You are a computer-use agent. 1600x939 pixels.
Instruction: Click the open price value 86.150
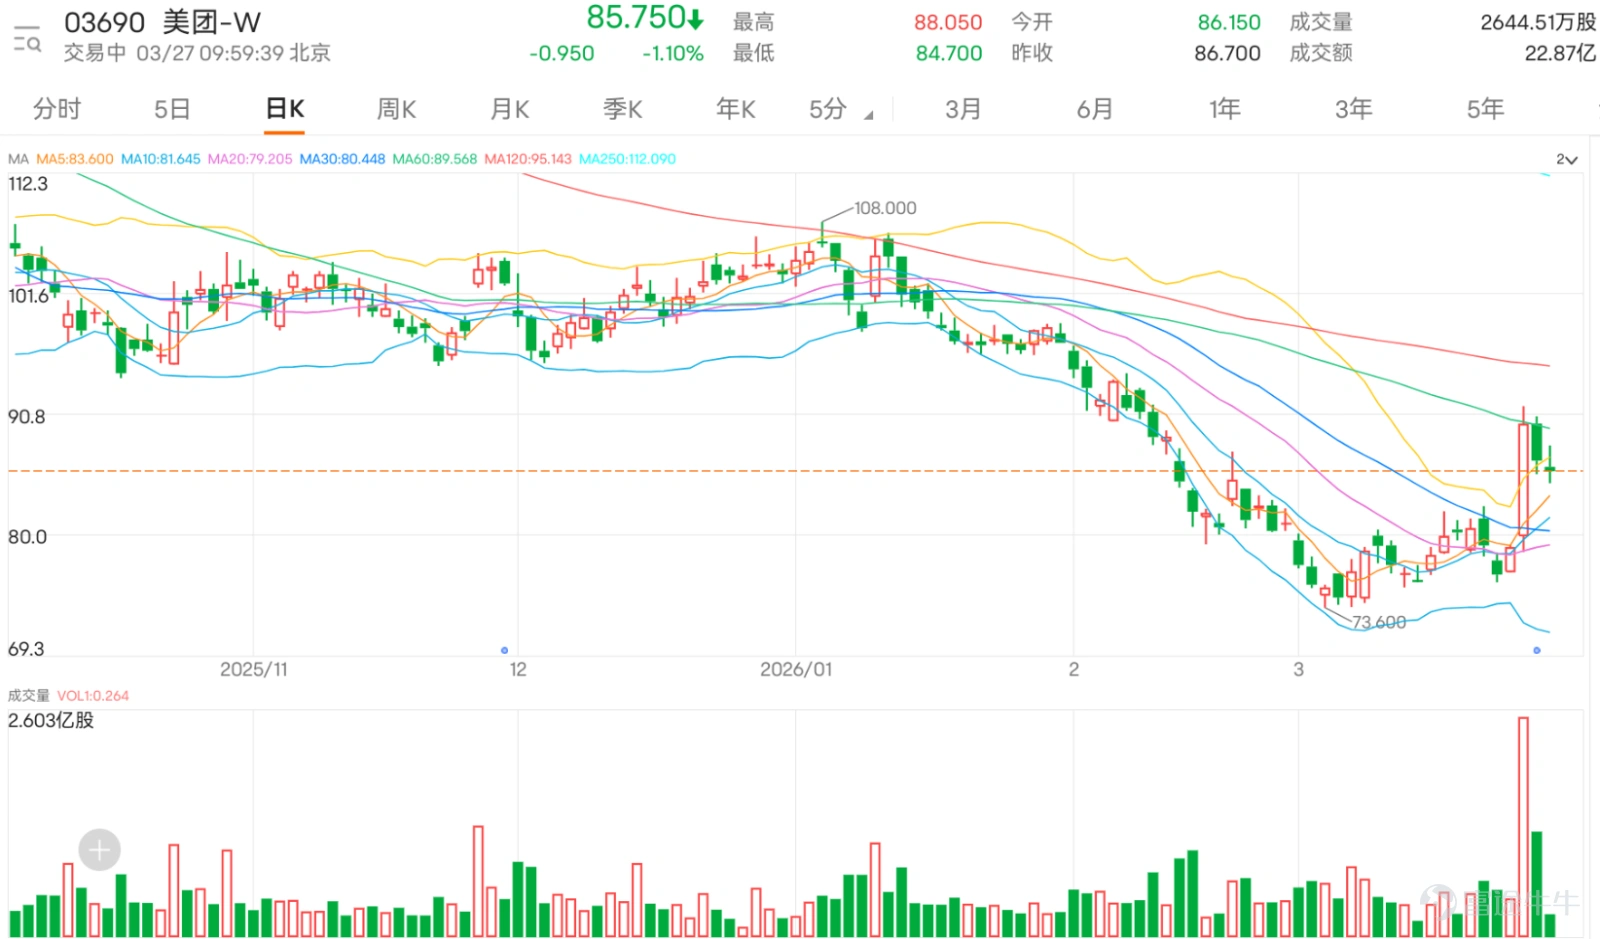(1229, 22)
